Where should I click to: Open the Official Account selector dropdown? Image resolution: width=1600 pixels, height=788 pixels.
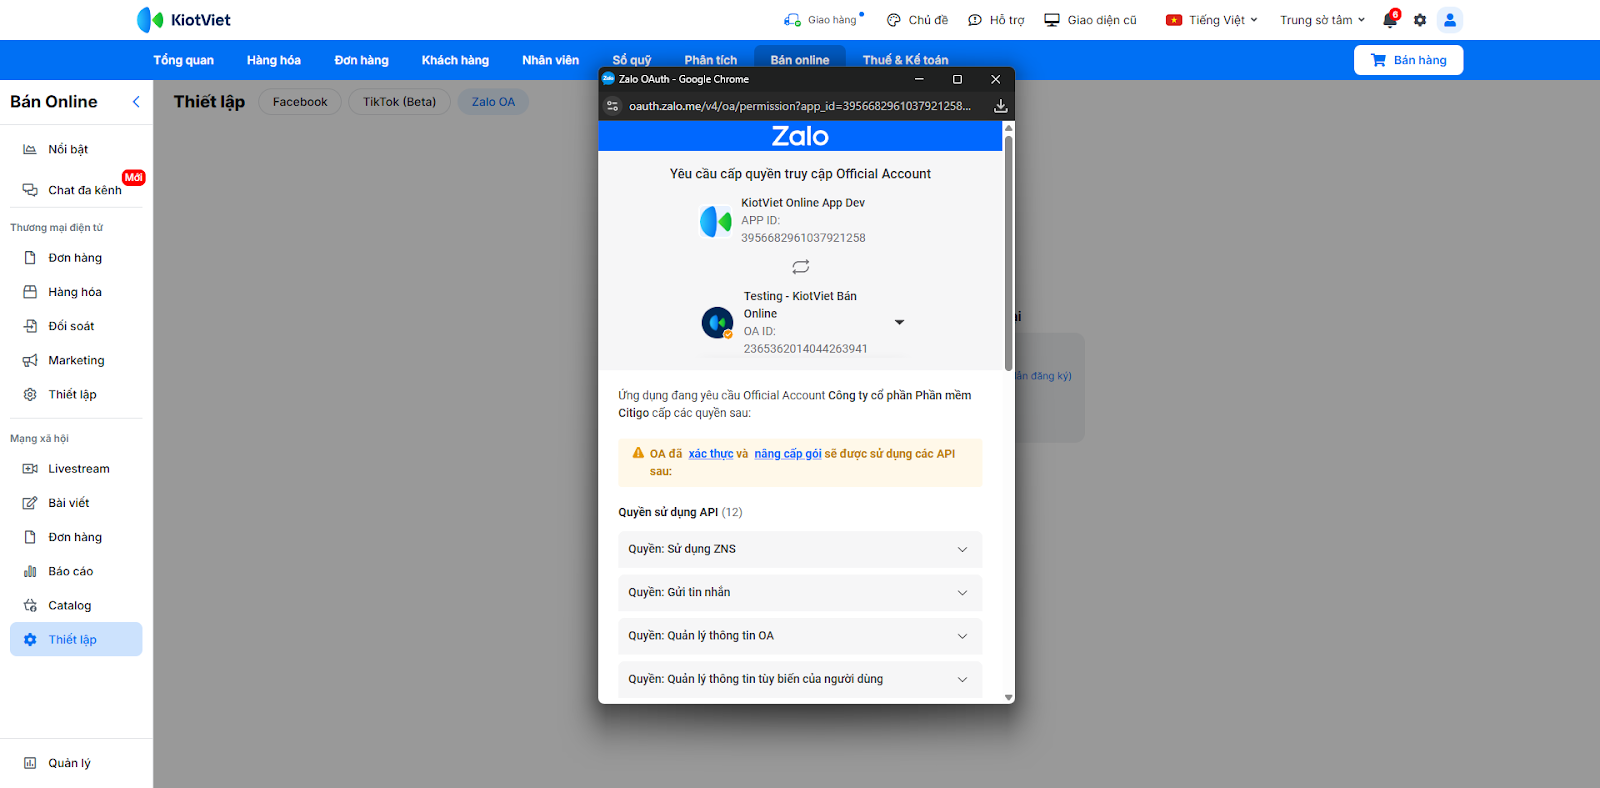coord(899,322)
